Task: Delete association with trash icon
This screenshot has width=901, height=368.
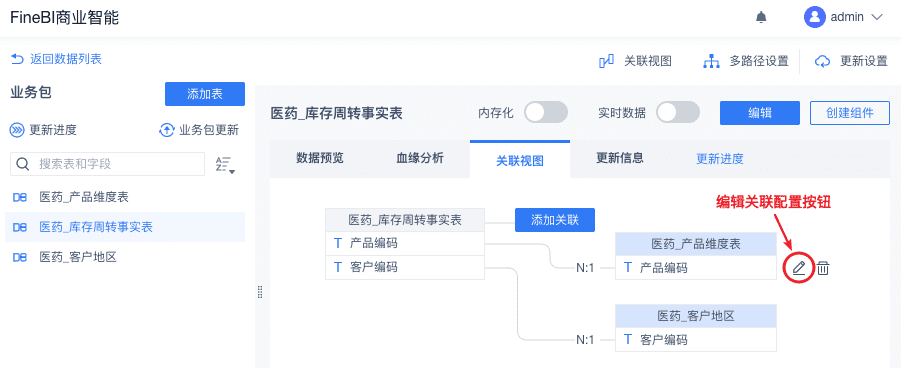Action: (x=823, y=267)
